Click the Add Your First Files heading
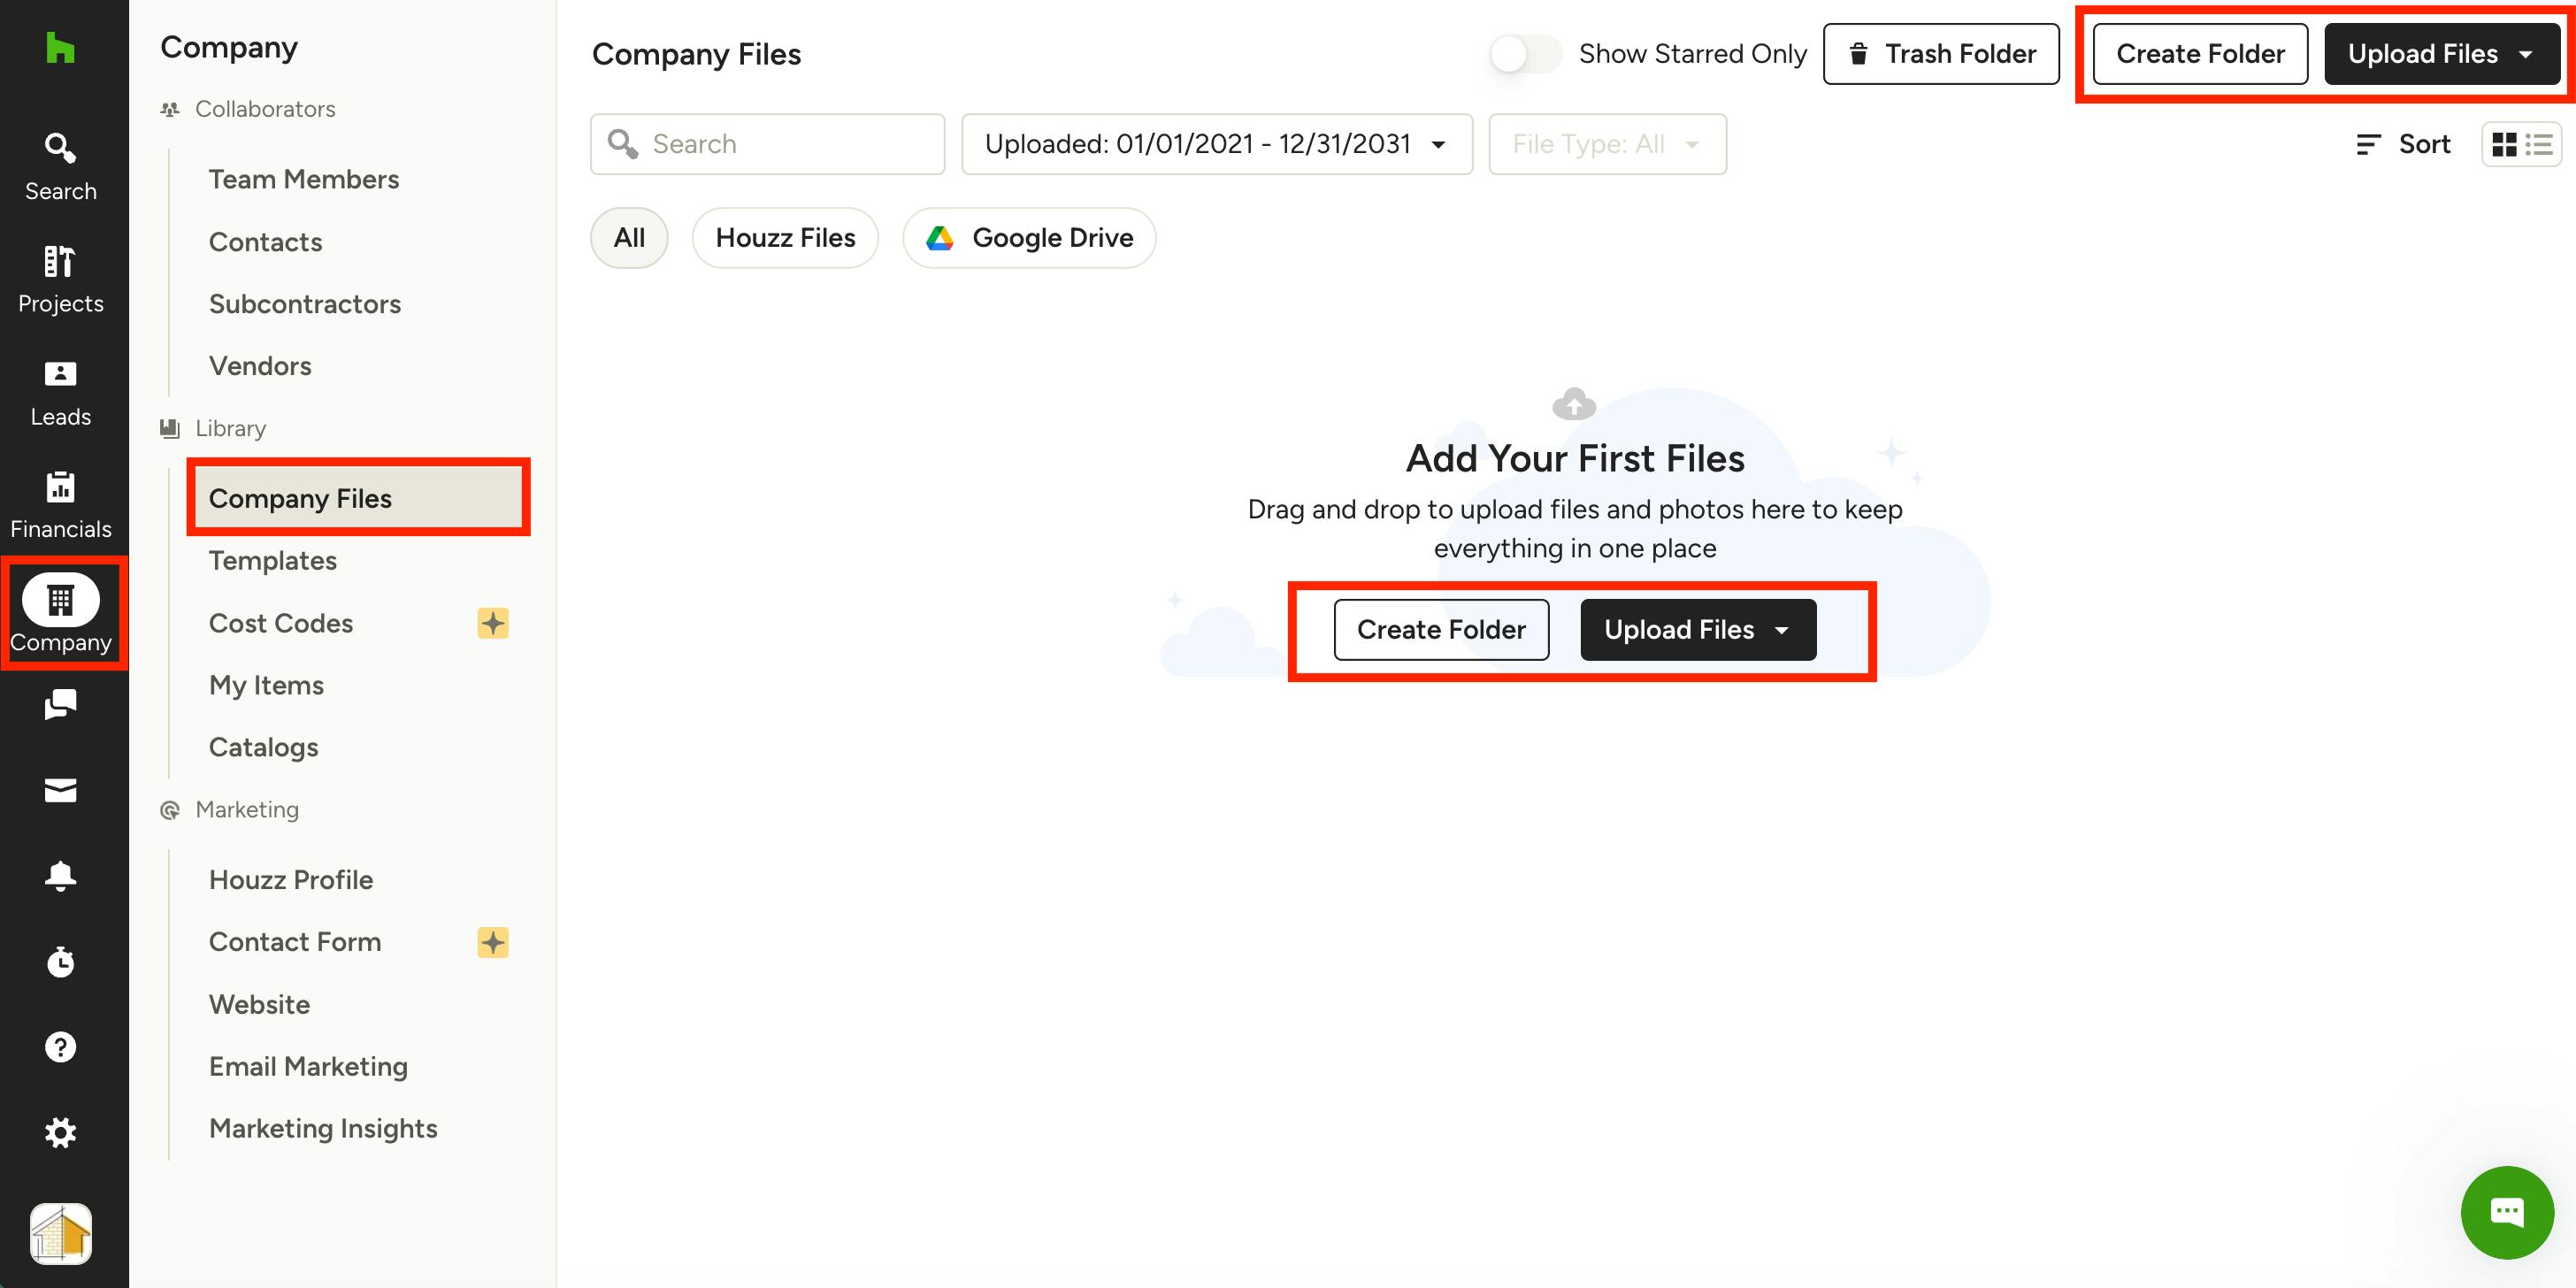The image size is (2576, 1288). point(1575,458)
